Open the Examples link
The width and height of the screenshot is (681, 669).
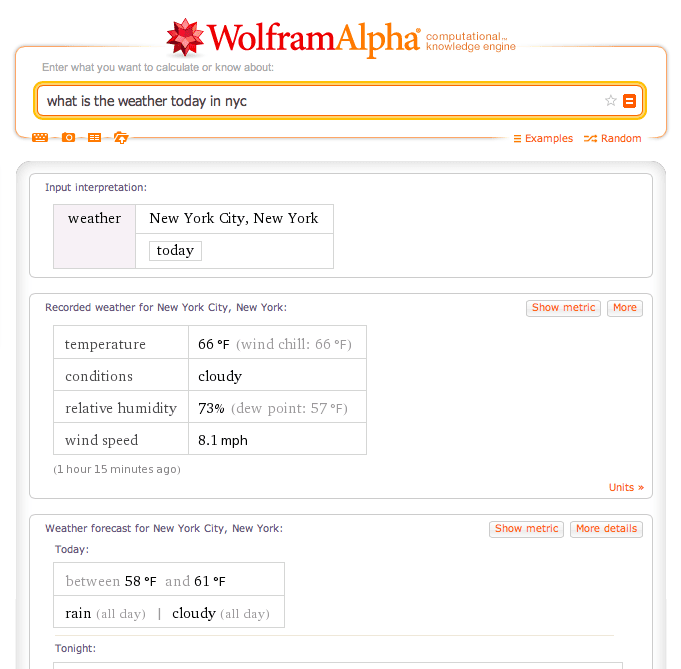[x=543, y=139]
